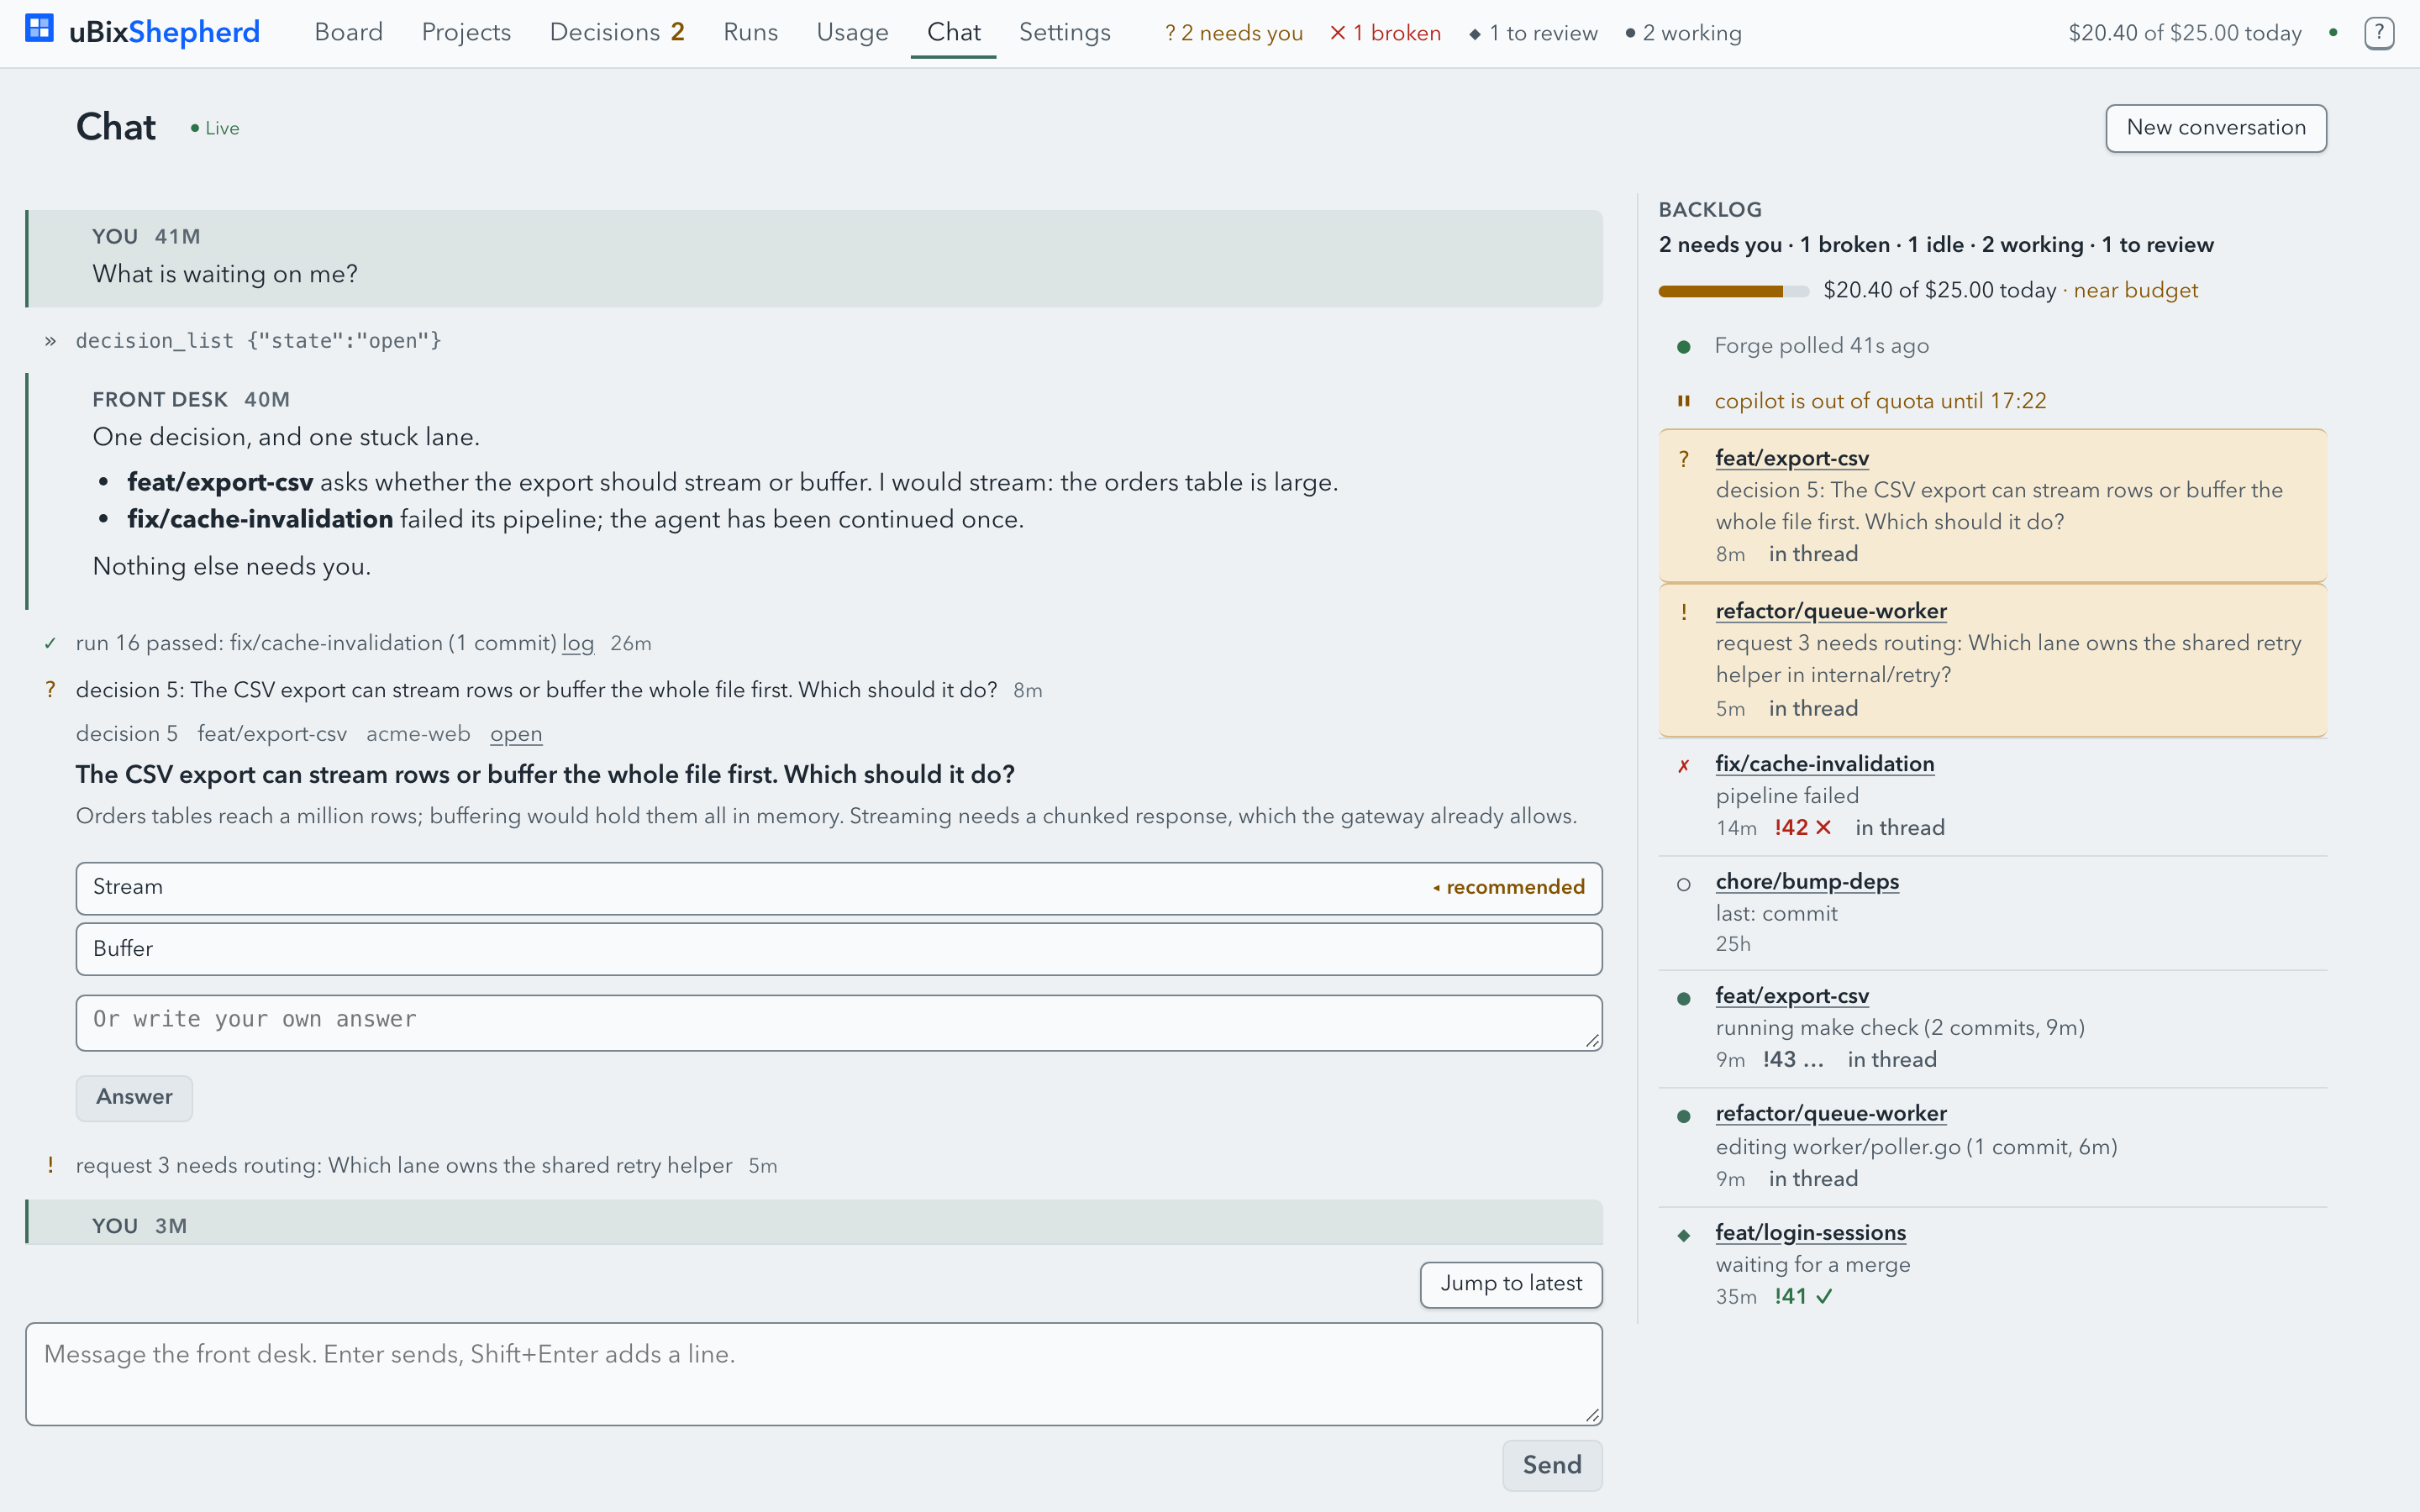Go to the Runs tab
The width and height of the screenshot is (2420, 1512).
[x=750, y=32]
